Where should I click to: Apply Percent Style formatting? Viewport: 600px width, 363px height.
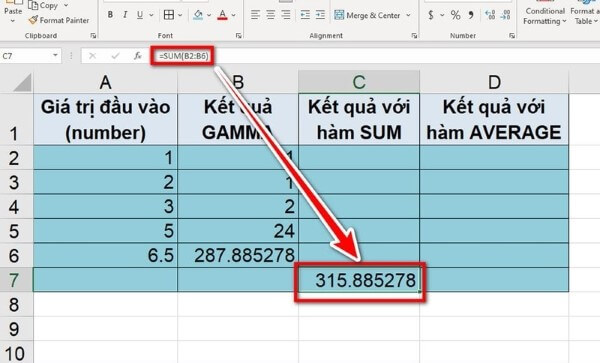[x=455, y=15]
